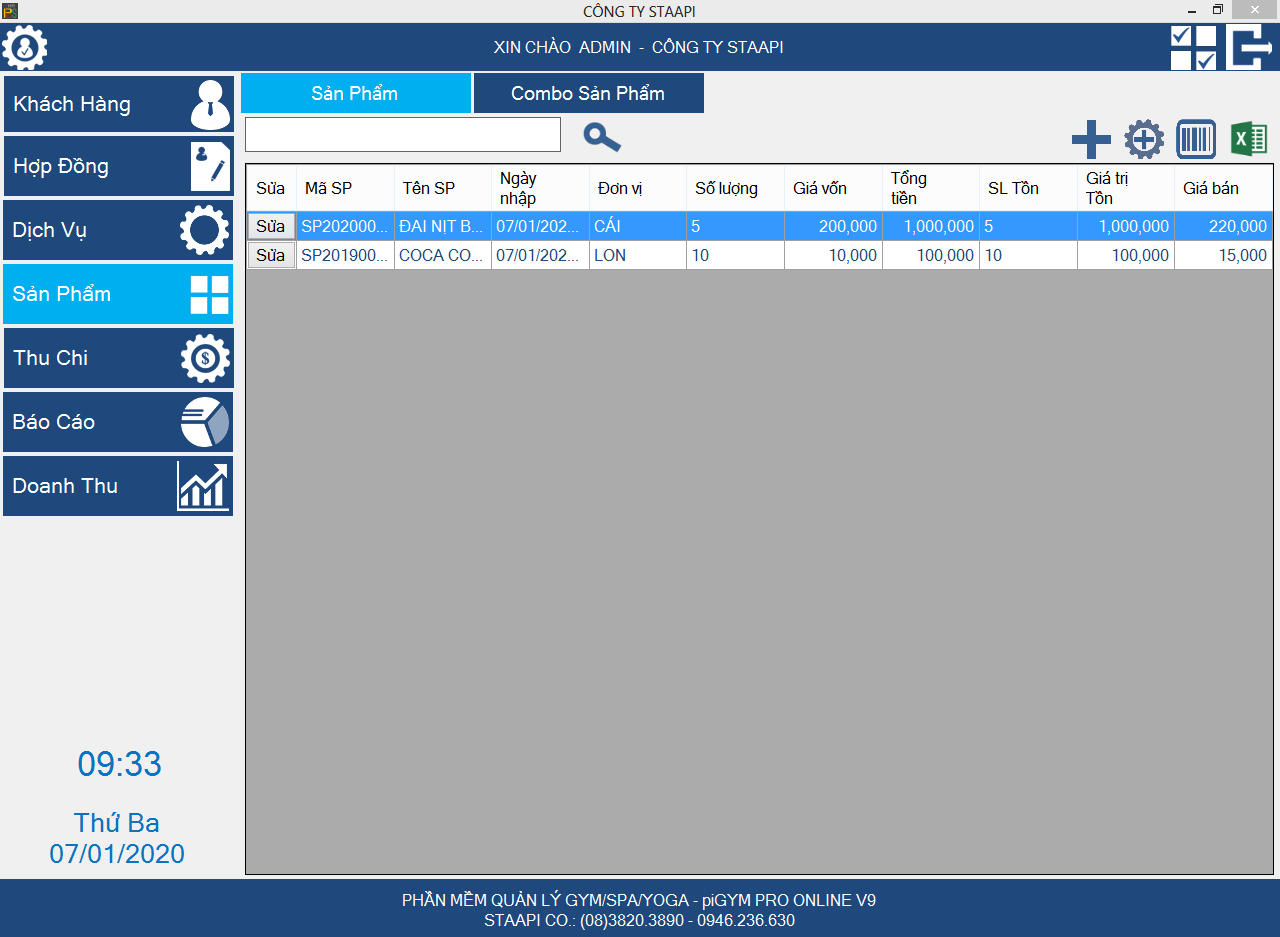
Task: Focus the product search text box
Action: tap(402, 135)
